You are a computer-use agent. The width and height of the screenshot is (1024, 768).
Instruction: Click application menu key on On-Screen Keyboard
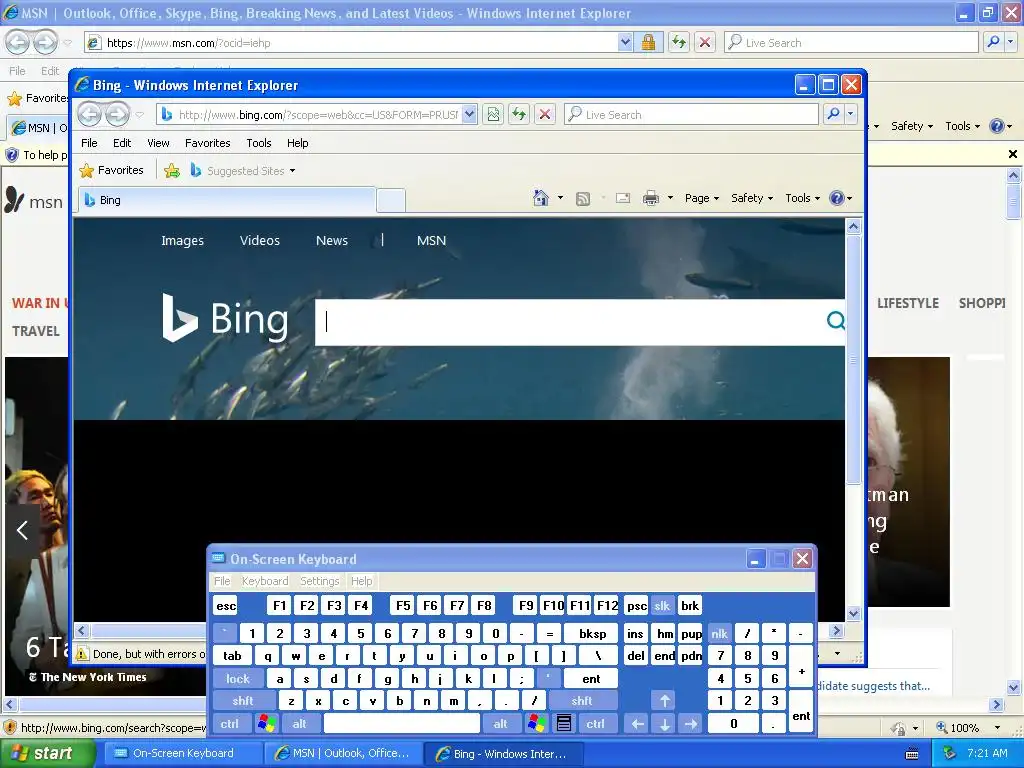click(564, 724)
